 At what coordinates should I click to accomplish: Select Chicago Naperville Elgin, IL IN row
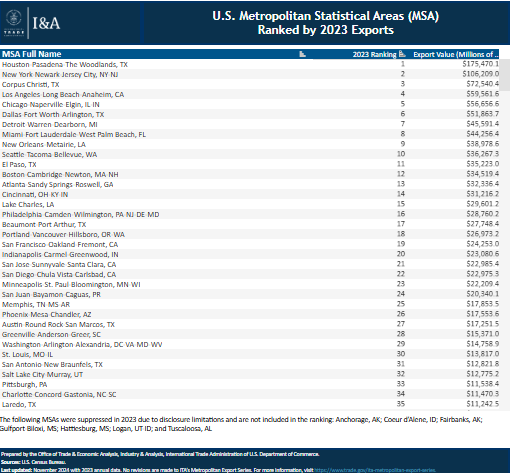250,104
